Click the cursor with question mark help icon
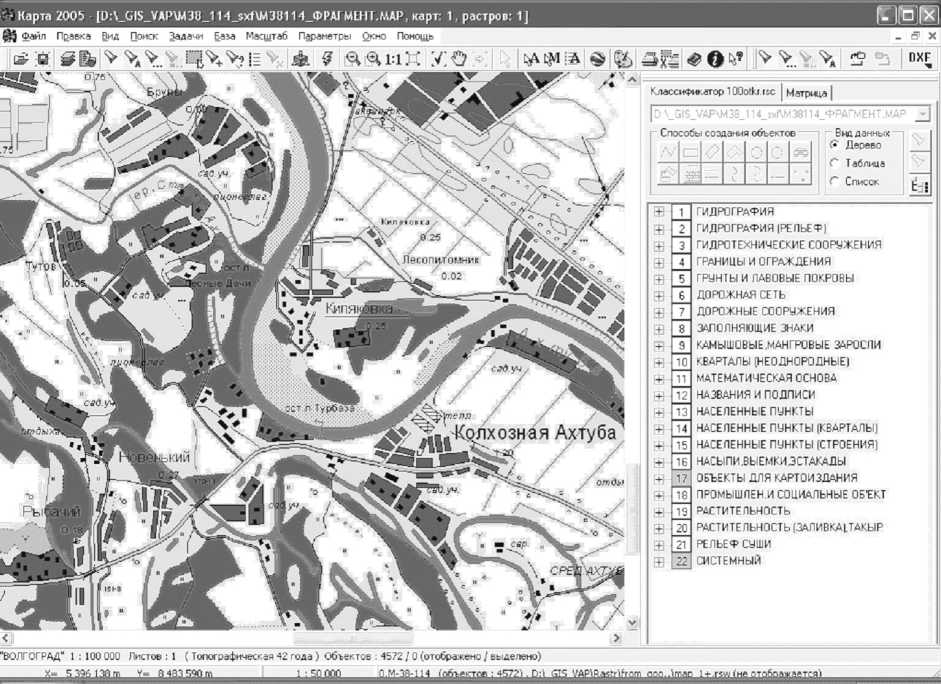This screenshot has height=684, width=941. pos(736,59)
